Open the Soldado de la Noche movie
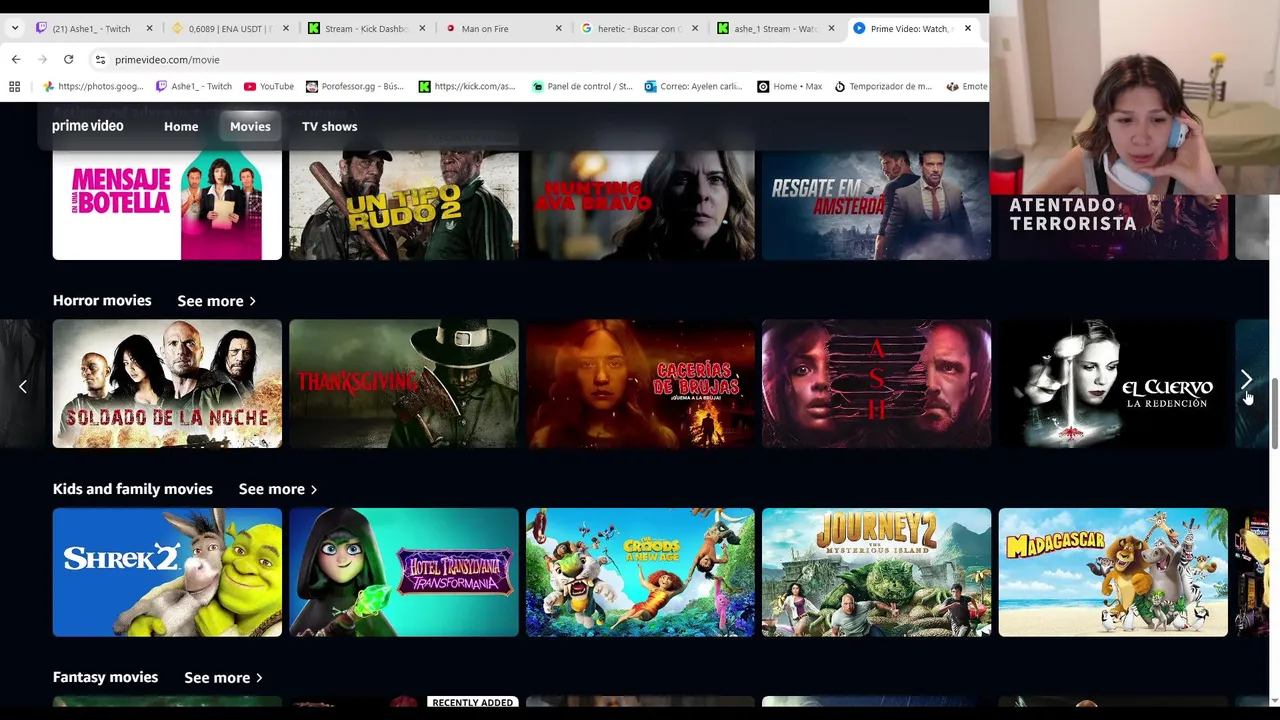1280x720 pixels. [167, 384]
